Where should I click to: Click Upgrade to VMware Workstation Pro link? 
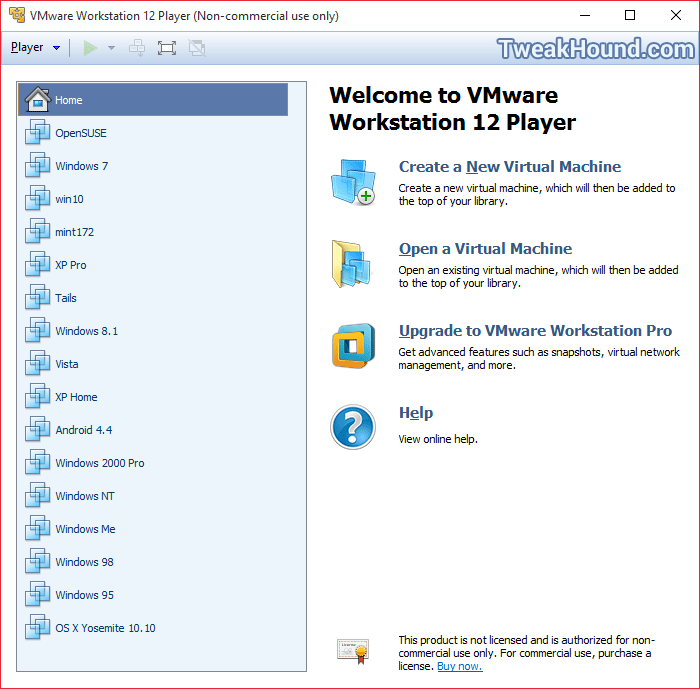point(535,331)
